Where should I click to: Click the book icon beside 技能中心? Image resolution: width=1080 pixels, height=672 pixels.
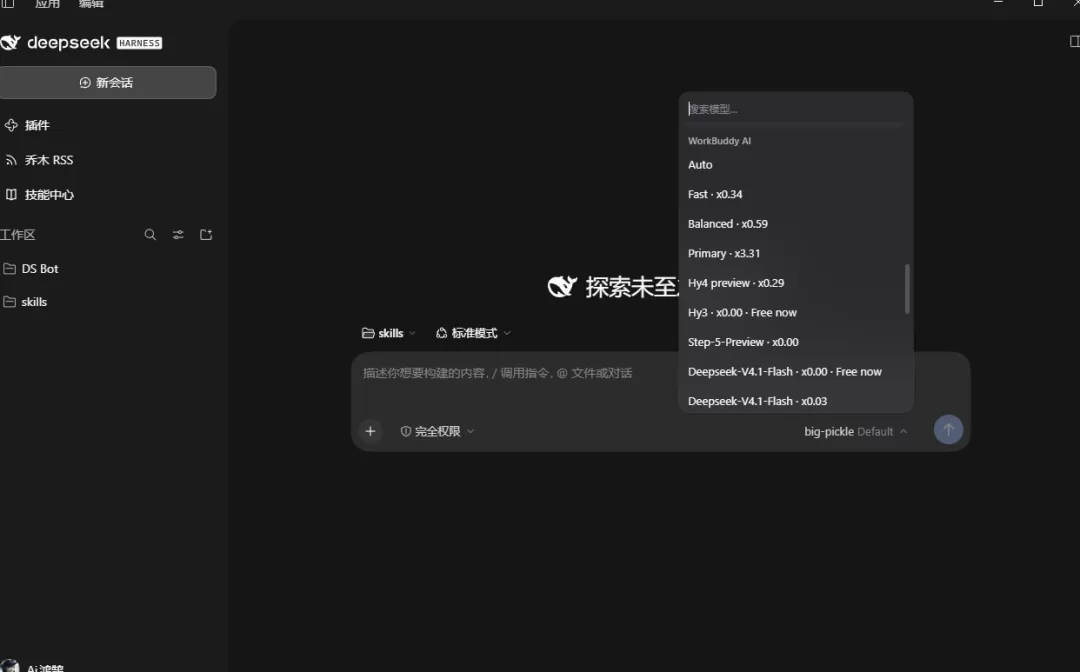(11, 195)
